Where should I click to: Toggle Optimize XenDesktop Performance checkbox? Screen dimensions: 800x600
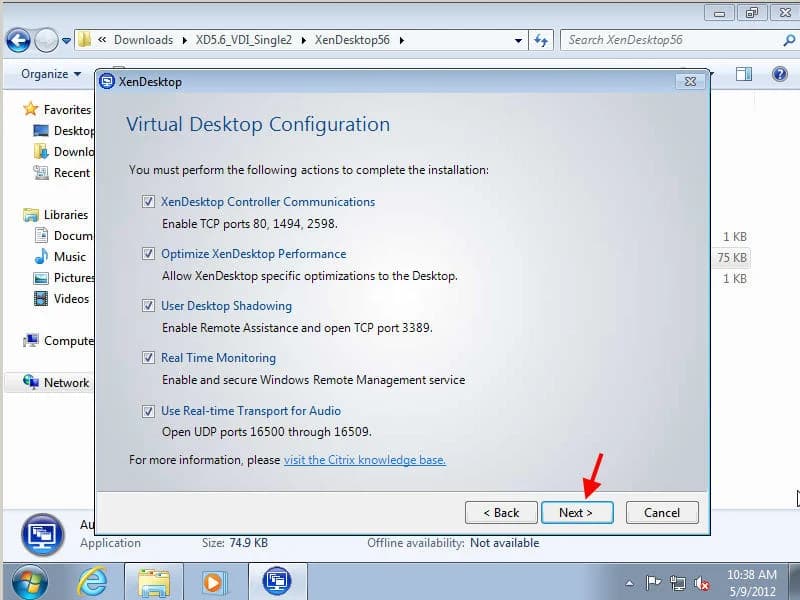coord(148,254)
